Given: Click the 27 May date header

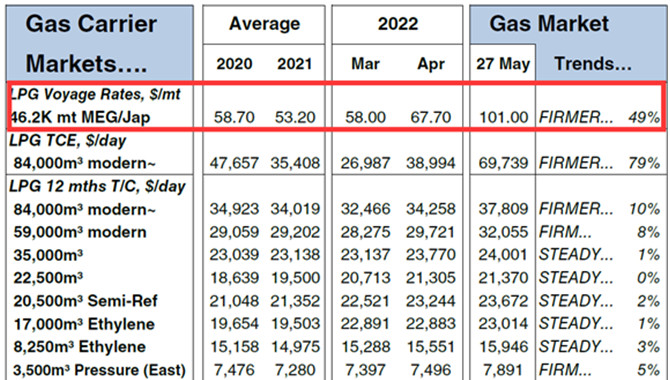Looking at the screenshot, I should pos(503,64).
